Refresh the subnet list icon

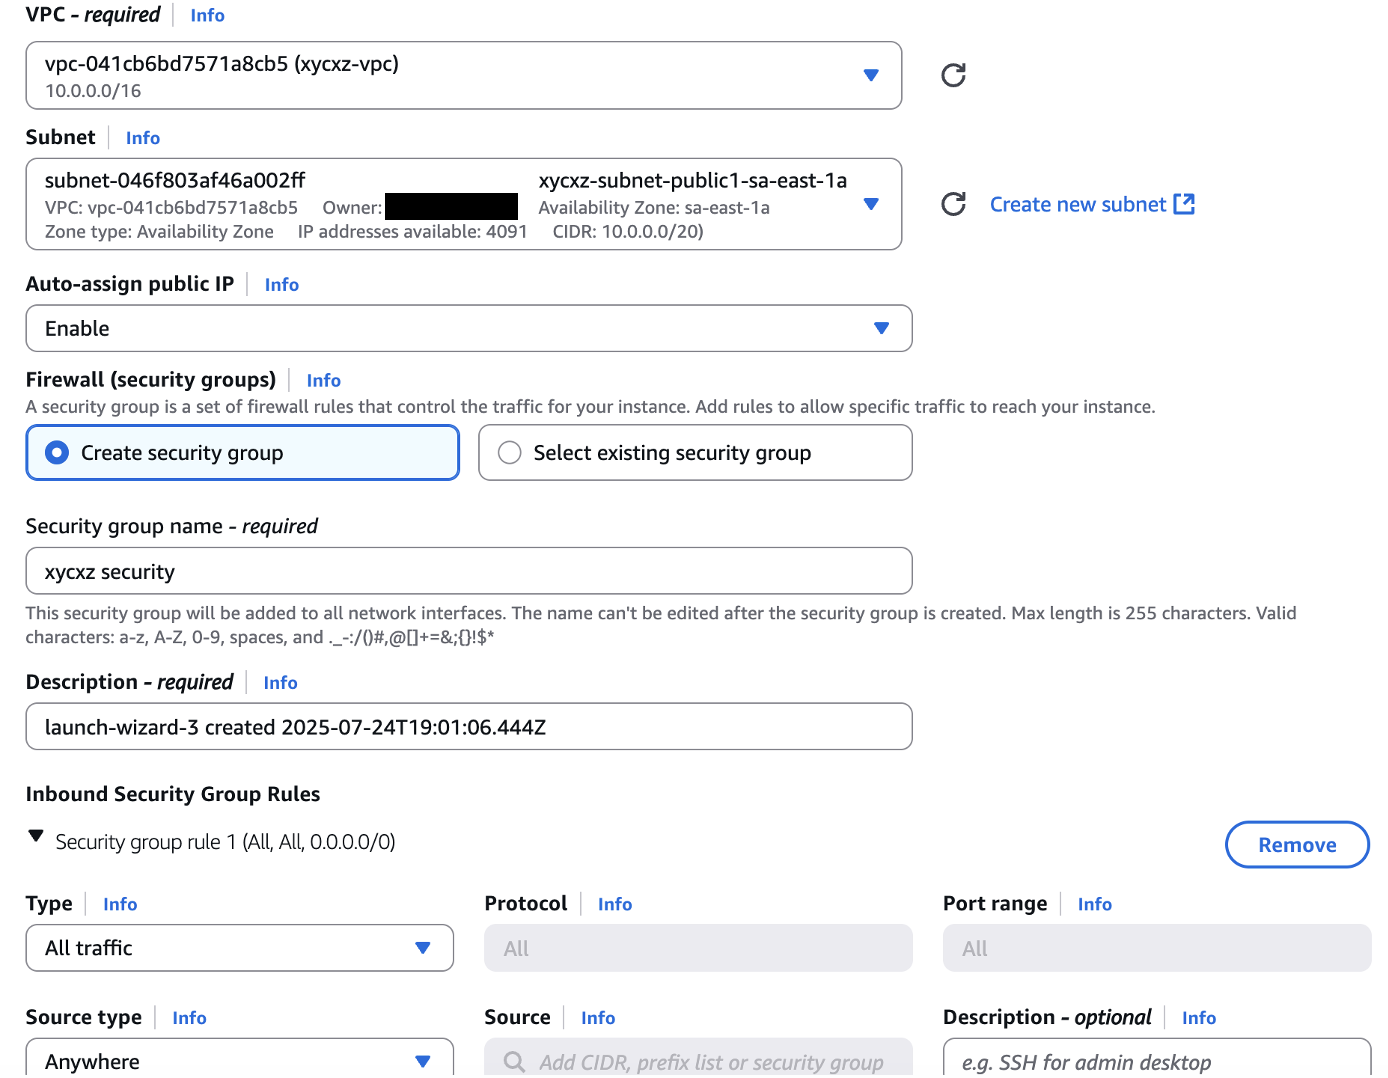click(x=952, y=204)
